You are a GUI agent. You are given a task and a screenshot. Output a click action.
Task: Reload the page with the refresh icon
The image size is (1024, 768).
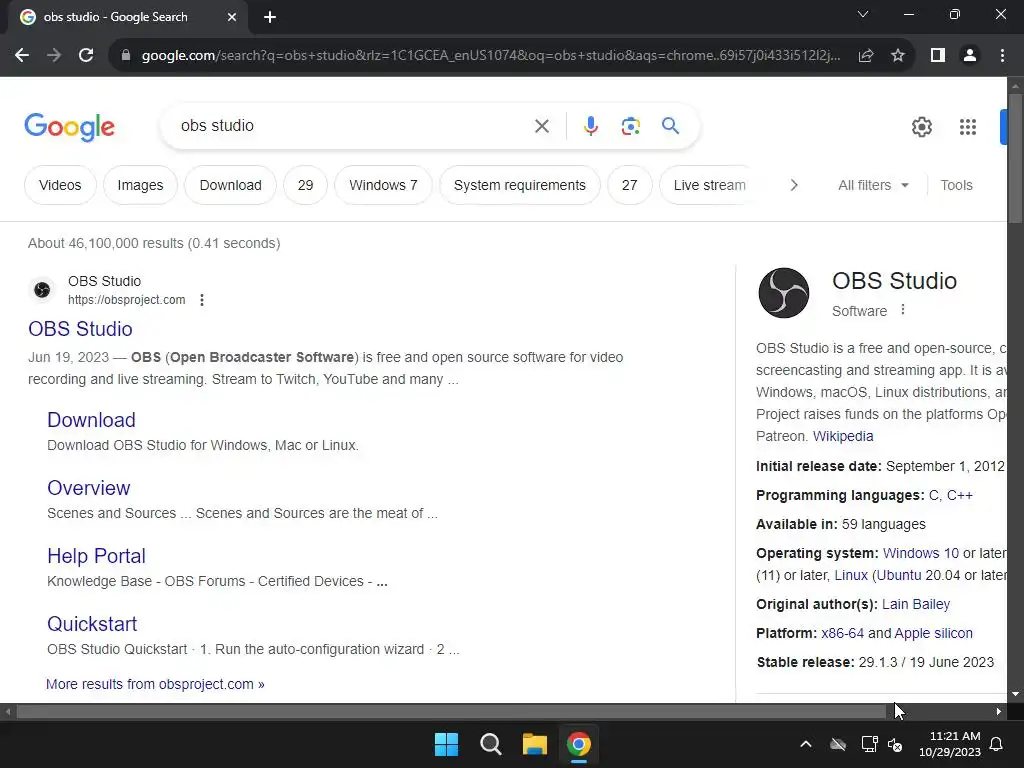click(x=86, y=56)
